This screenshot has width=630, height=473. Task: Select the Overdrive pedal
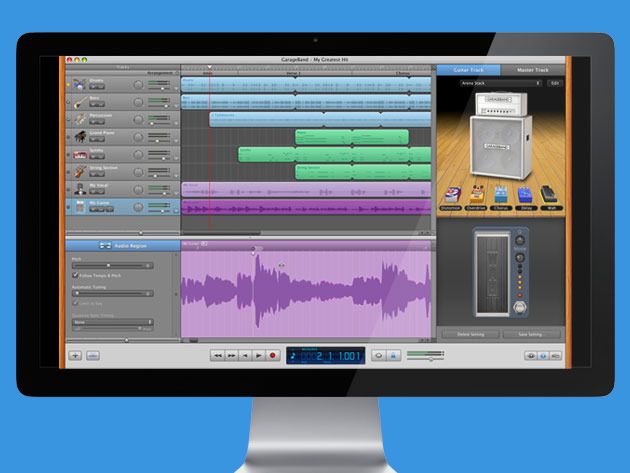pos(476,195)
